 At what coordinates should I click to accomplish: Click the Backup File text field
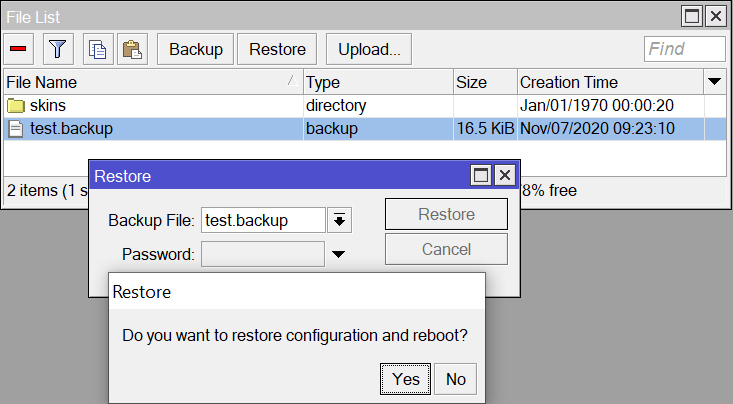coord(263,220)
